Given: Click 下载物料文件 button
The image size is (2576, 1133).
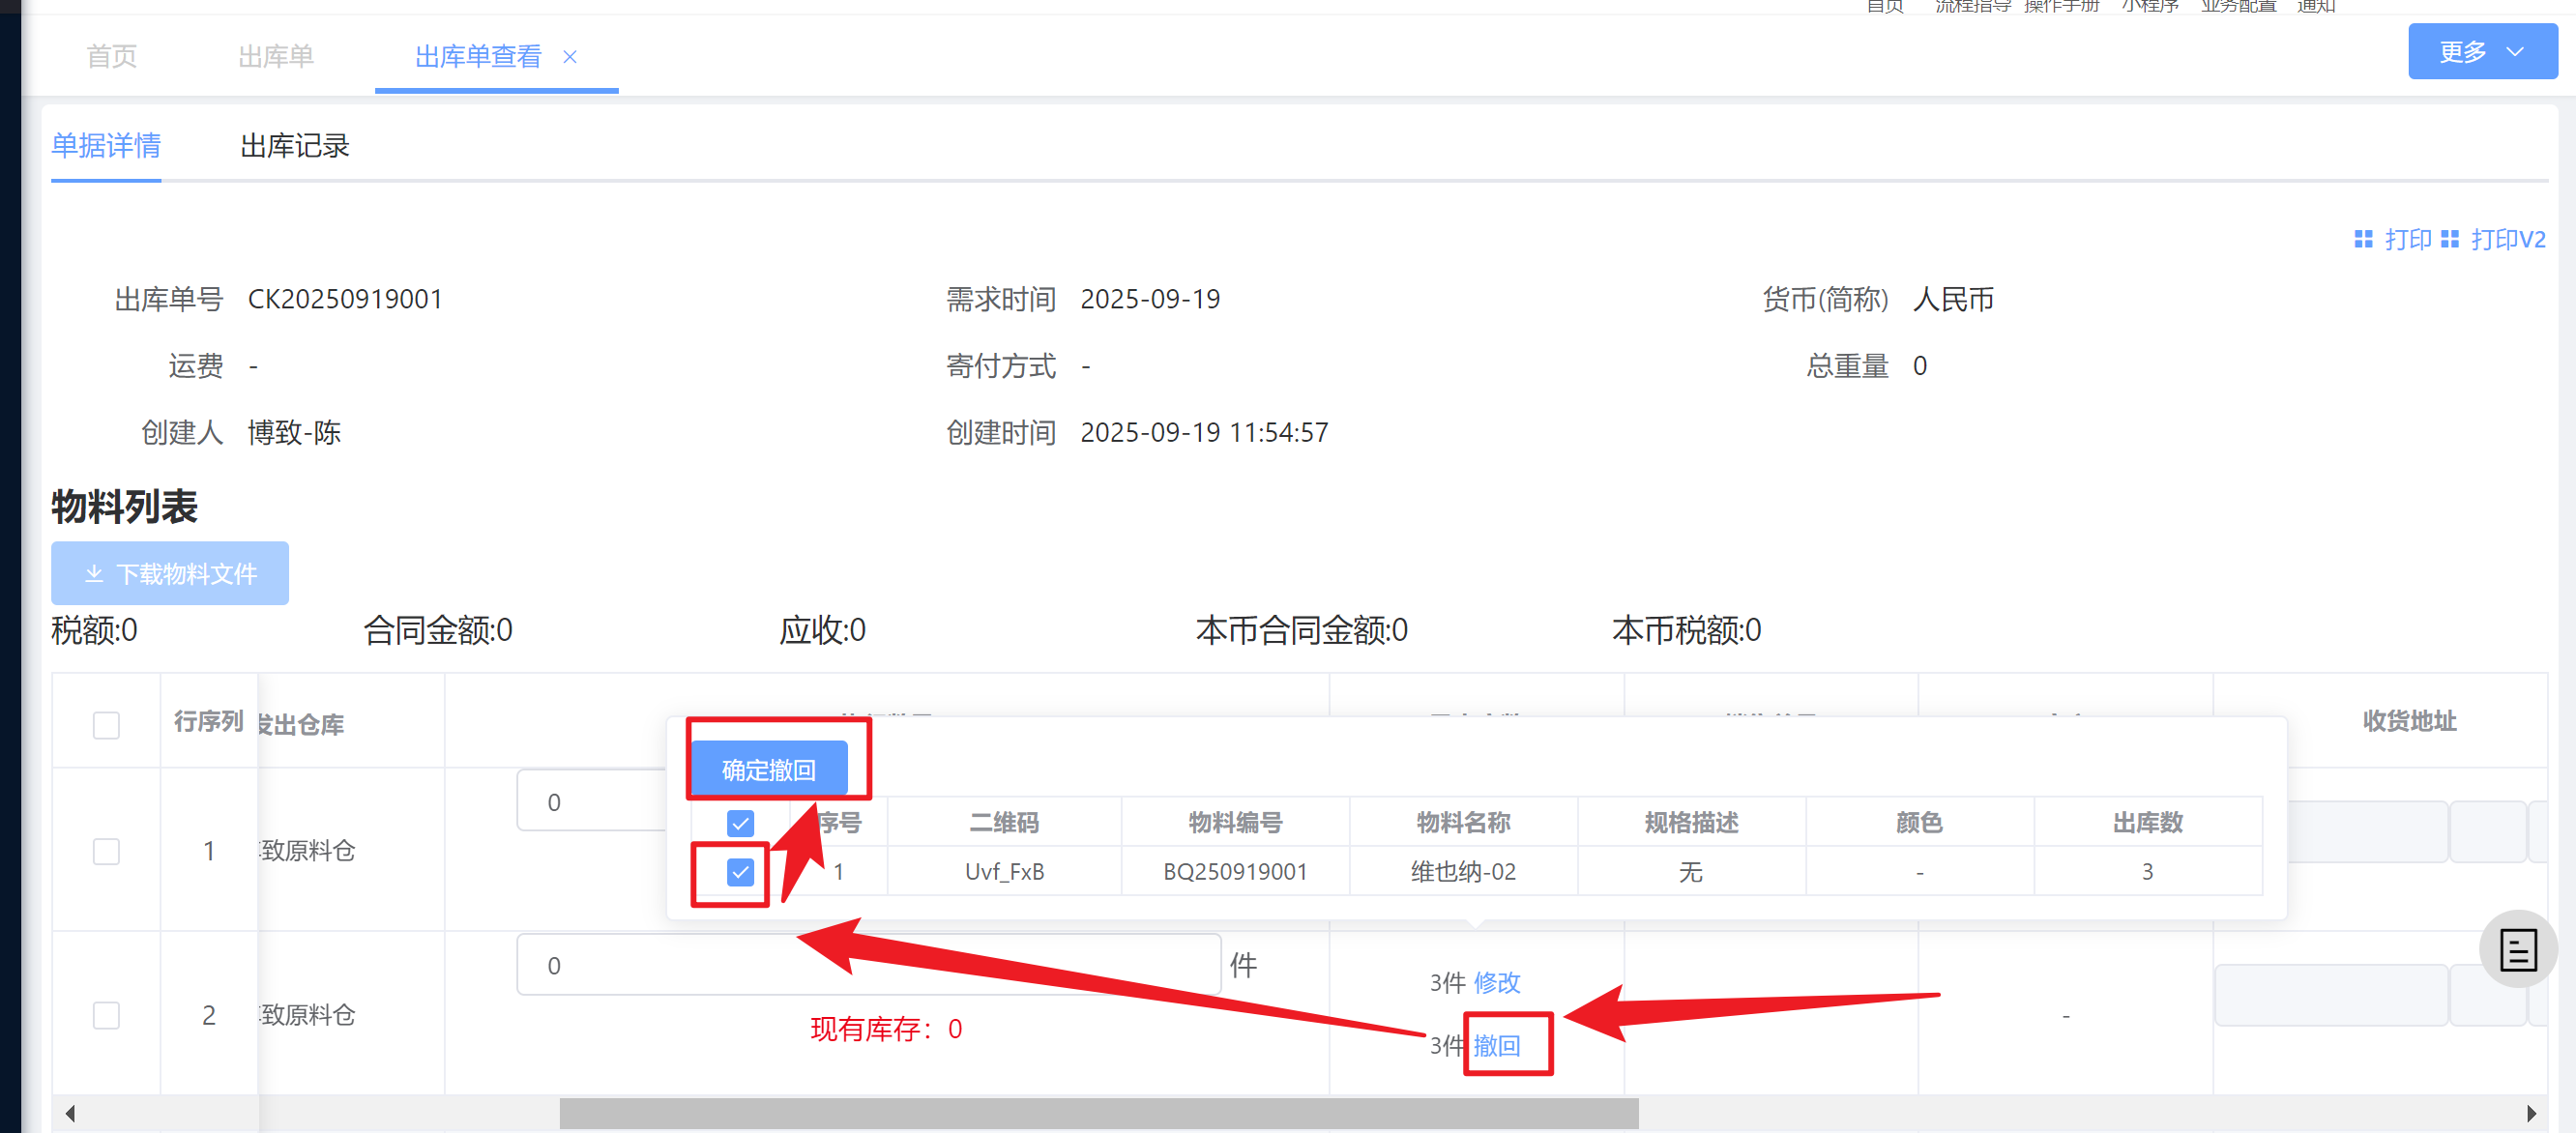Looking at the screenshot, I should point(170,573).
